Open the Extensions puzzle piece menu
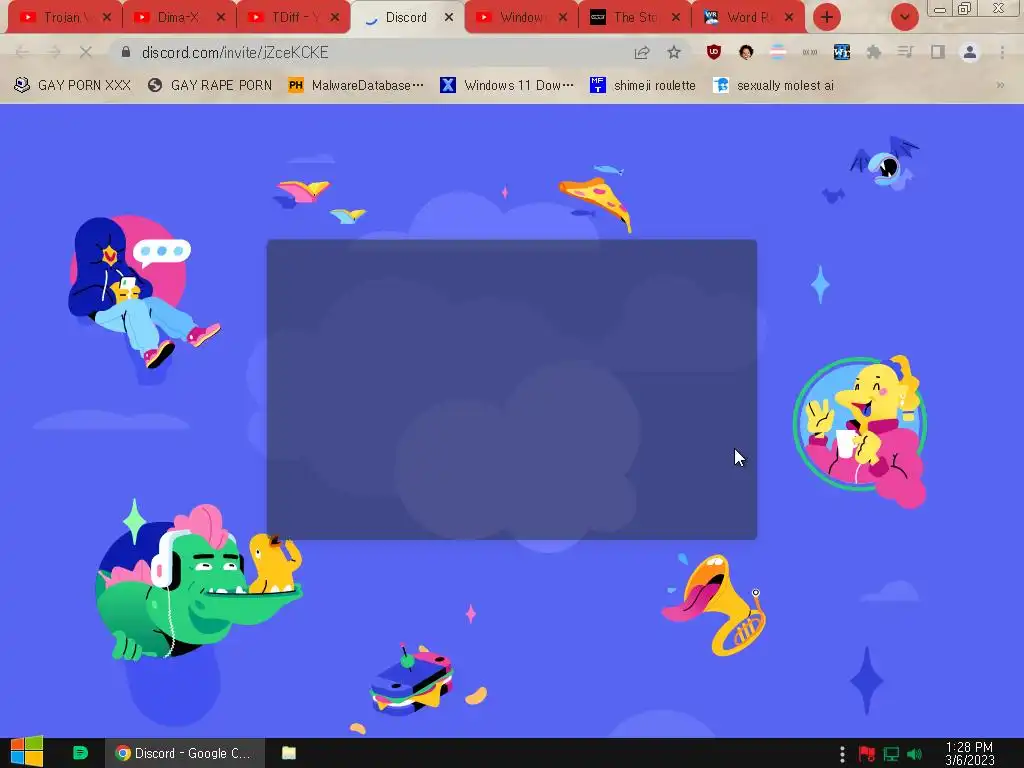Screen dimensions: 1024x768 pos(874,52)
